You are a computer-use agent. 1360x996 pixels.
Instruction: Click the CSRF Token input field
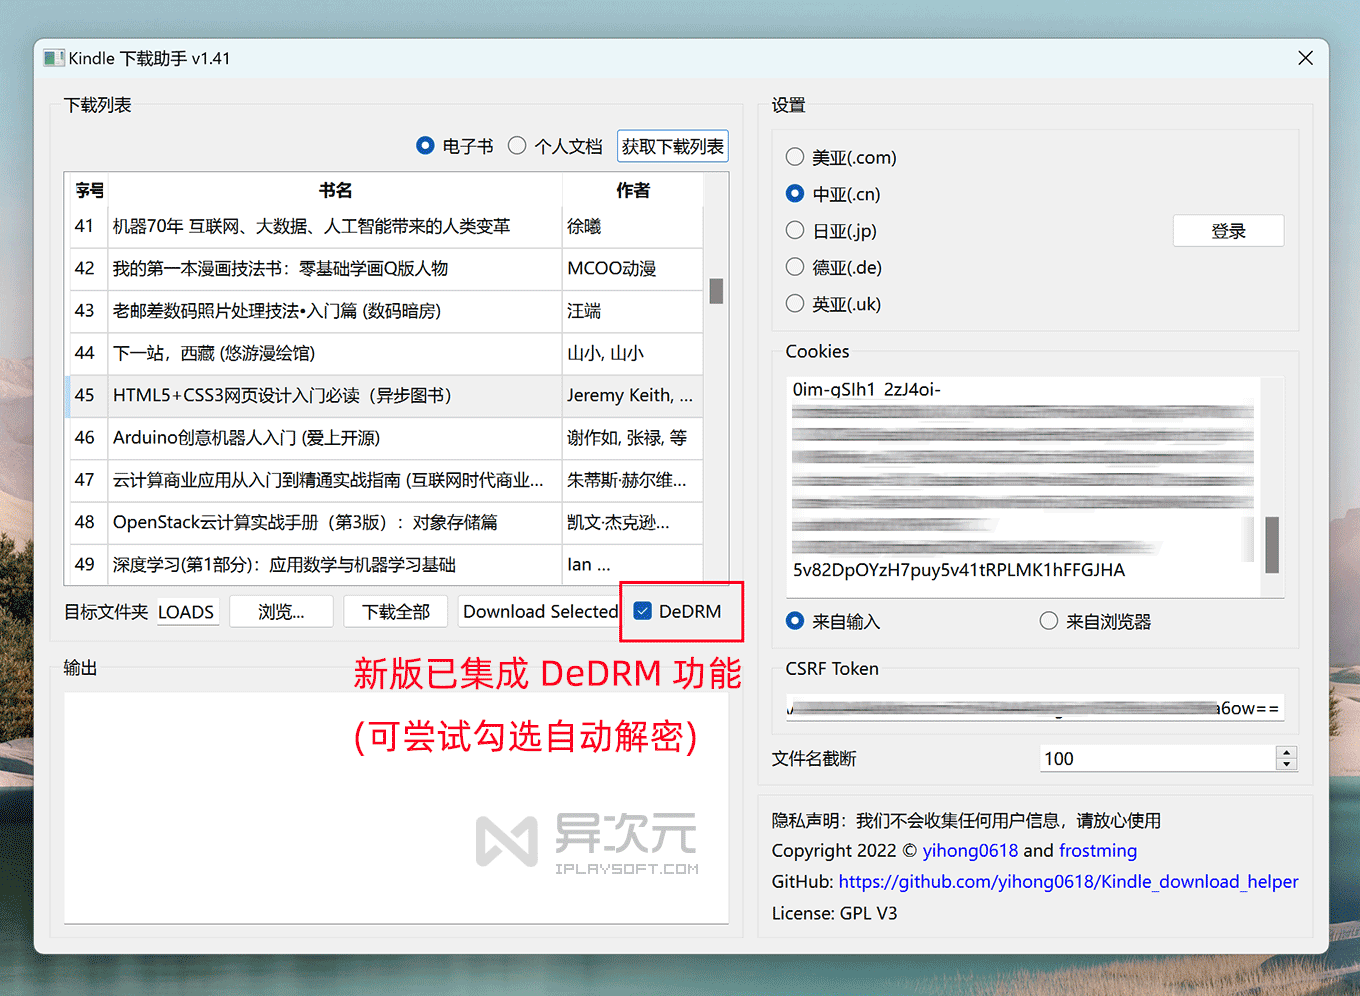pyautogui.click(x=1034, y=708)
